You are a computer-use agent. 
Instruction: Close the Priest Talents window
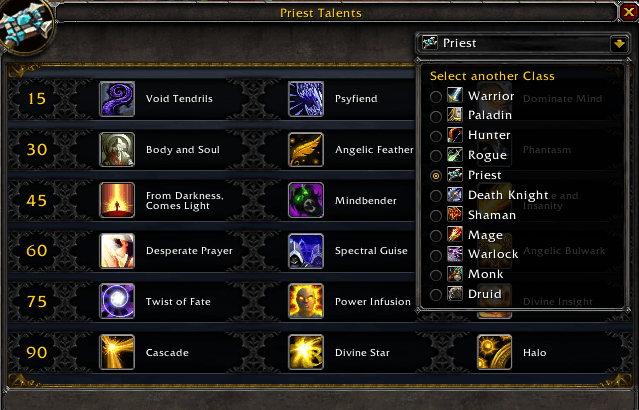coord(629,12)
